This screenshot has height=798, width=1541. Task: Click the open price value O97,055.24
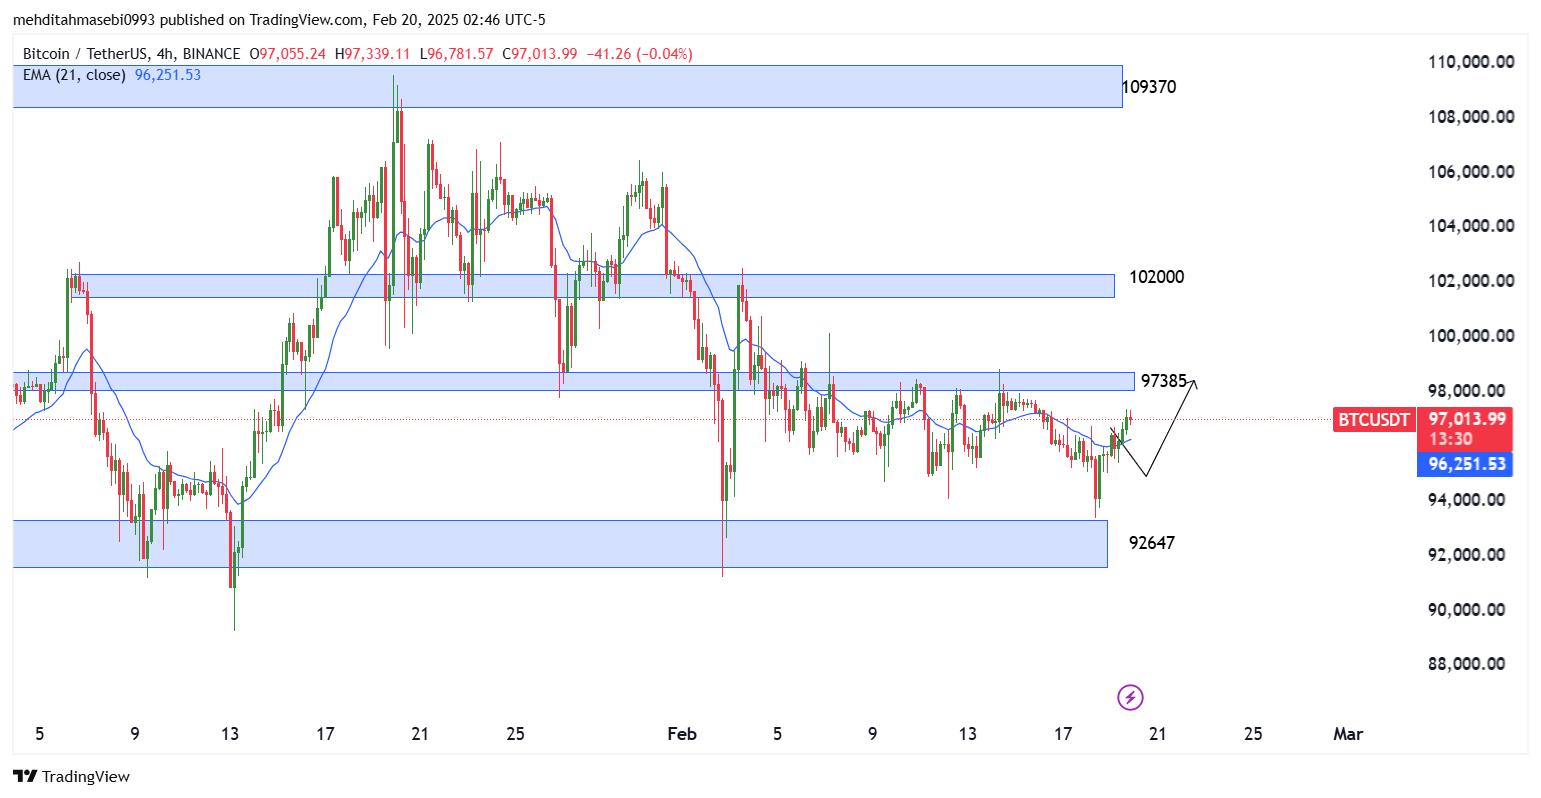coord(287,54)
